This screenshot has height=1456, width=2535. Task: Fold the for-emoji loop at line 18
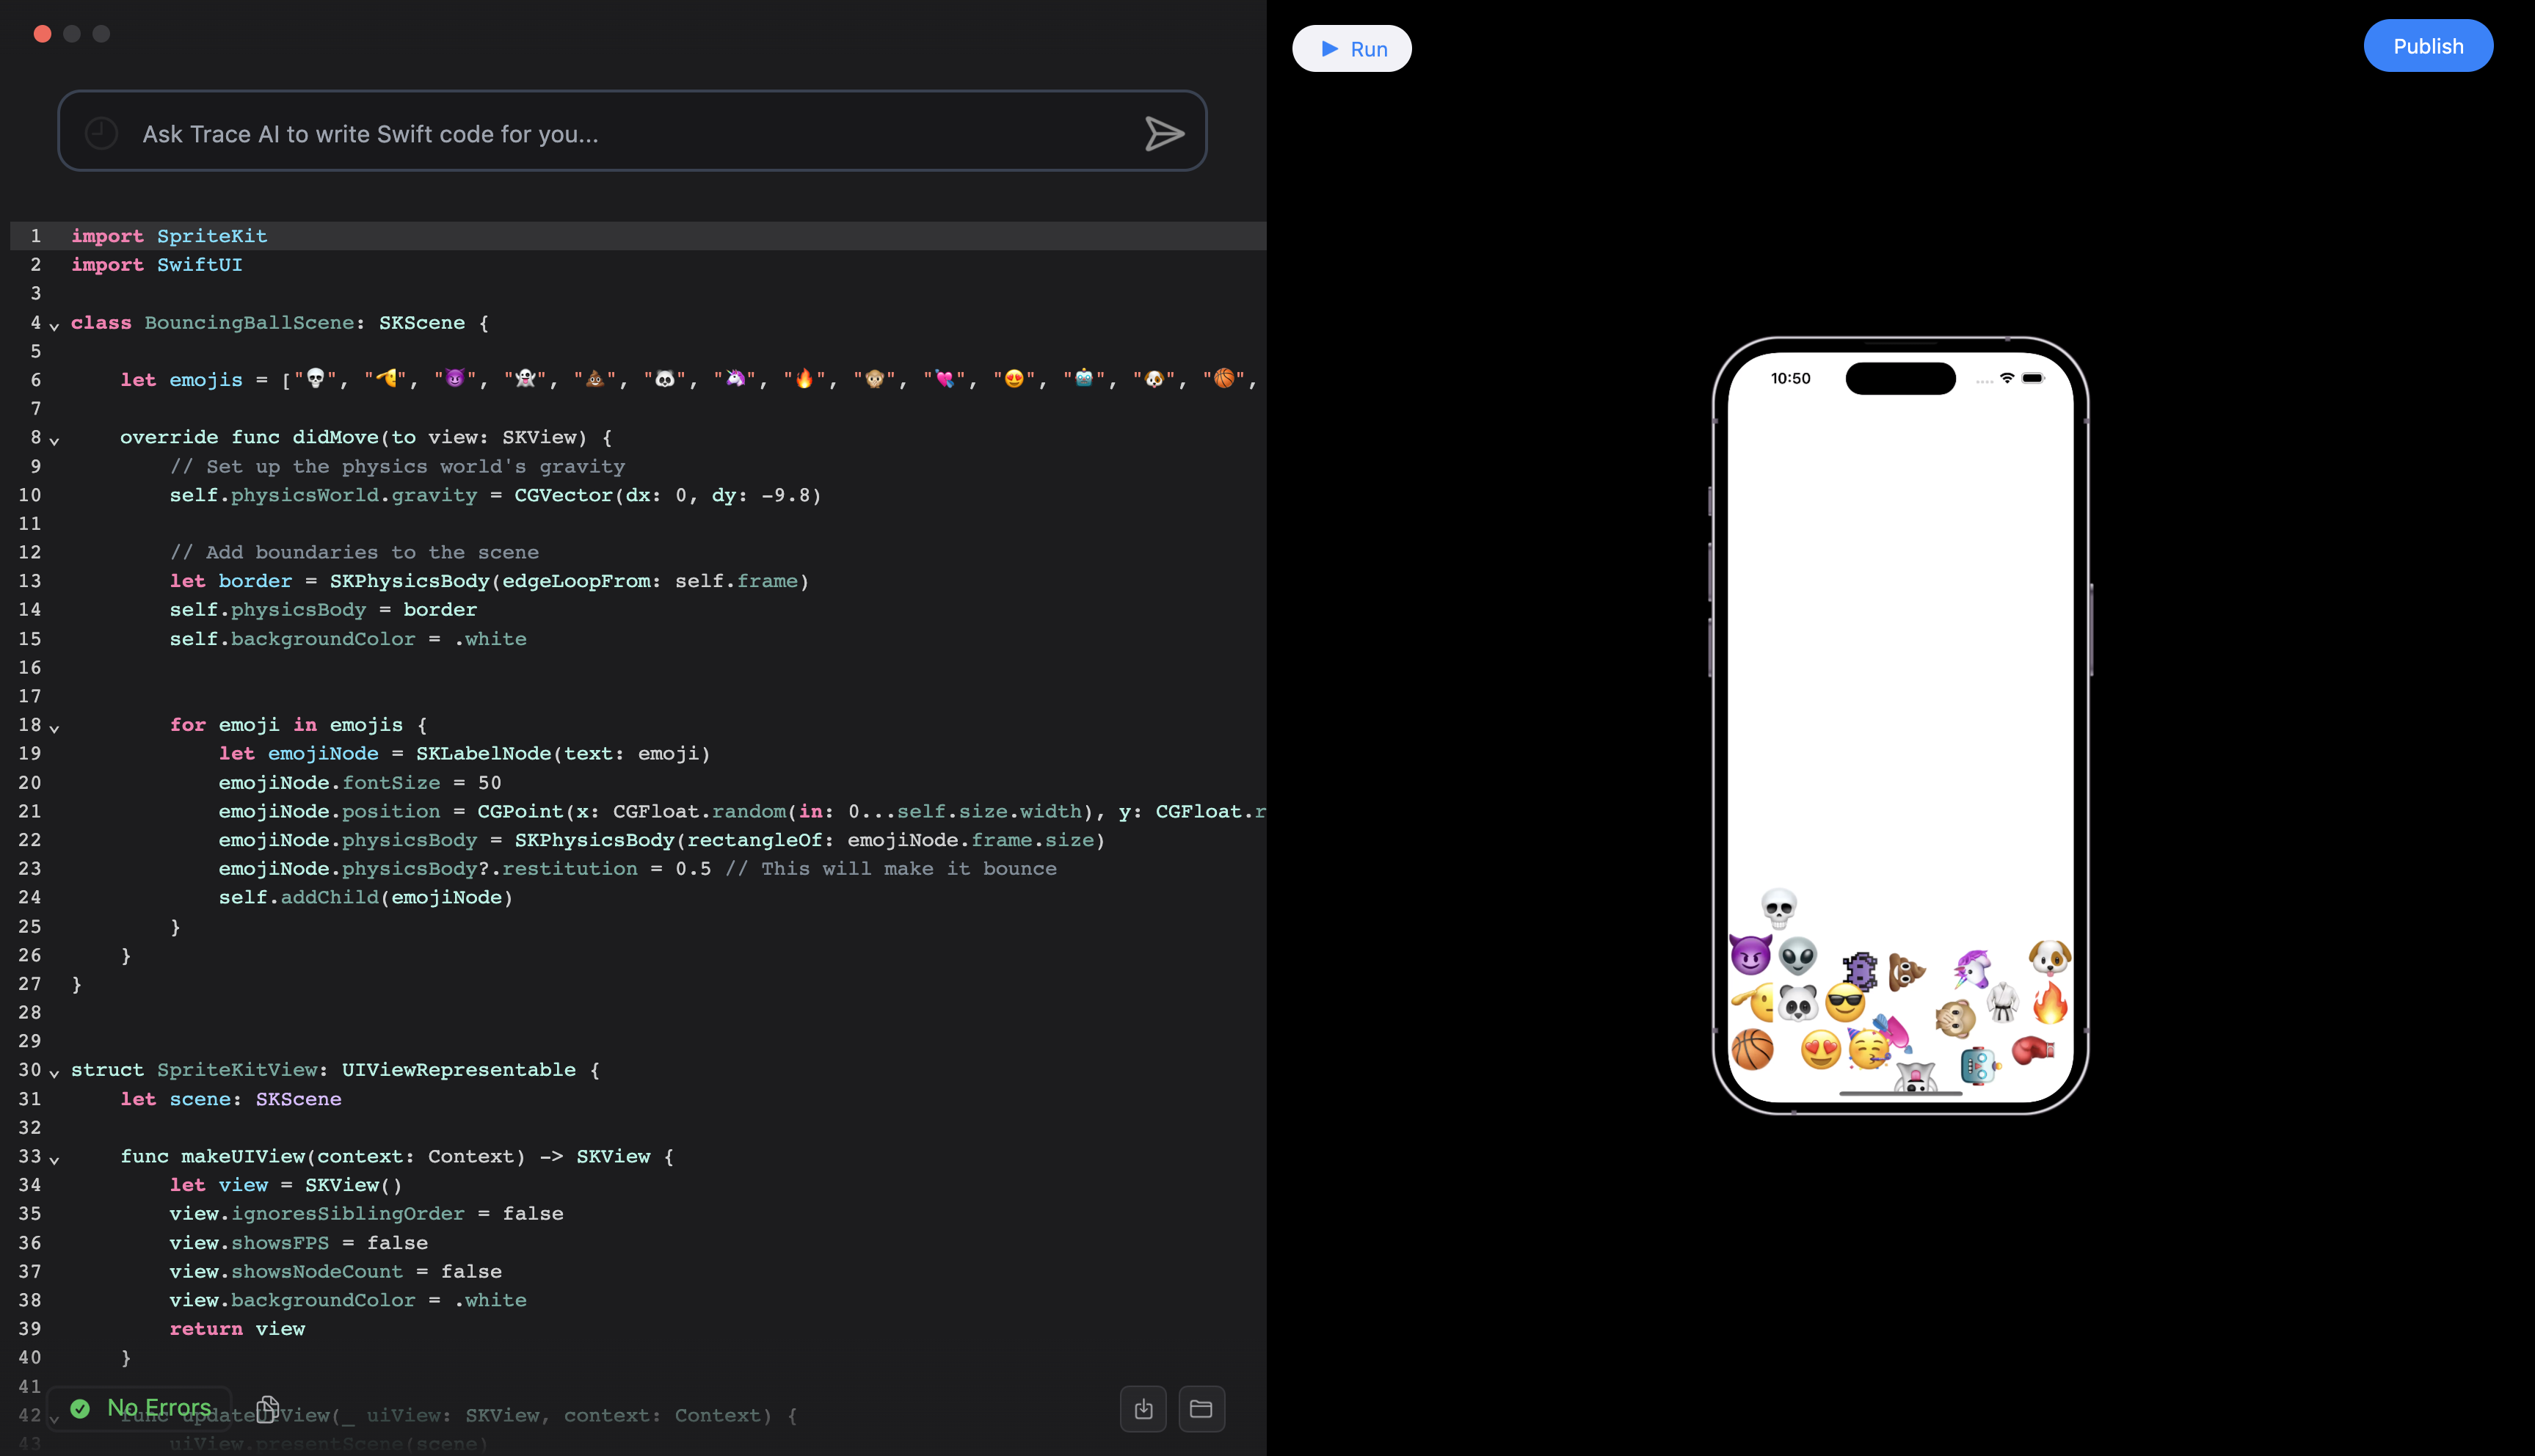(54, 728)
